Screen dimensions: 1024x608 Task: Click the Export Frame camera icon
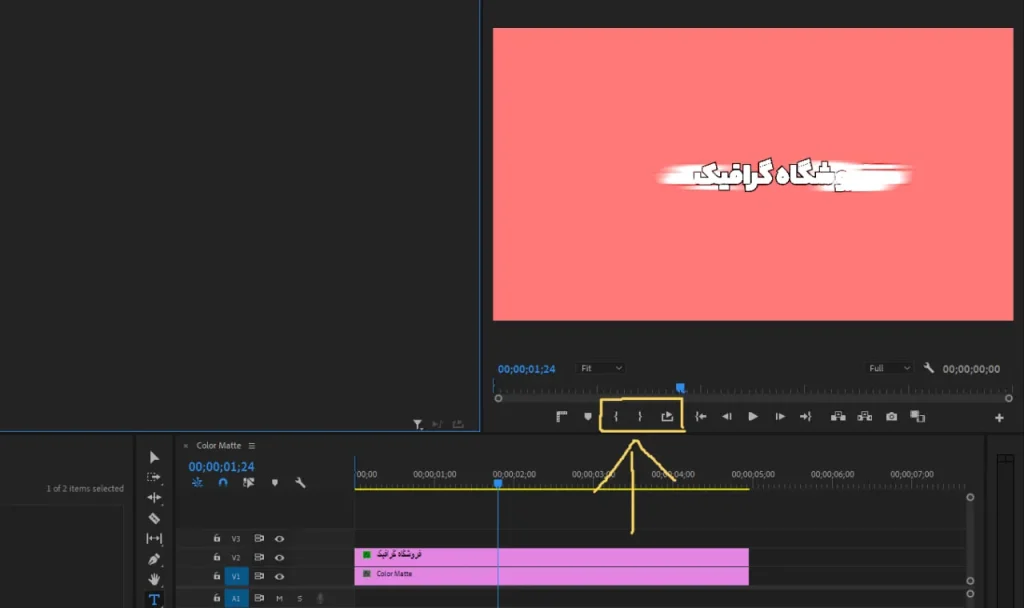(891, 417)
